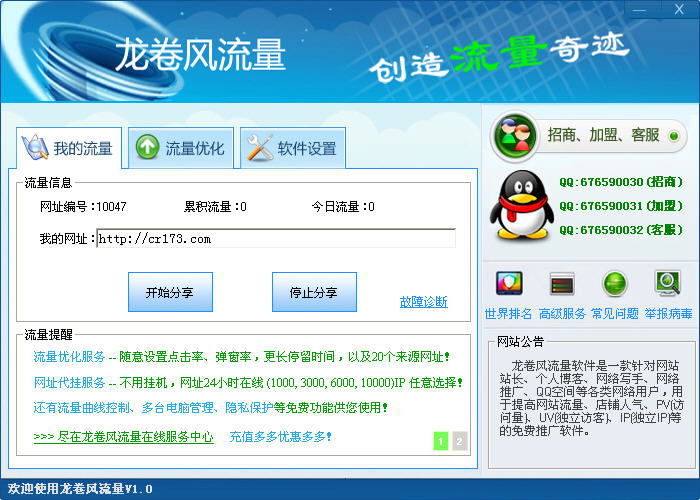Open the 我的流量 tab
This screenshot has height=500, width=700.
pos(69,148)
